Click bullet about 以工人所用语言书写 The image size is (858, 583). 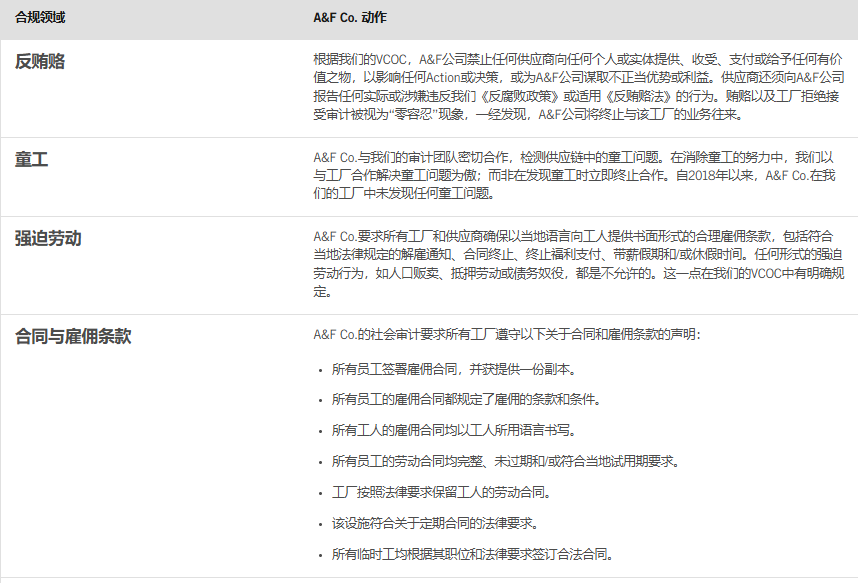454,430
